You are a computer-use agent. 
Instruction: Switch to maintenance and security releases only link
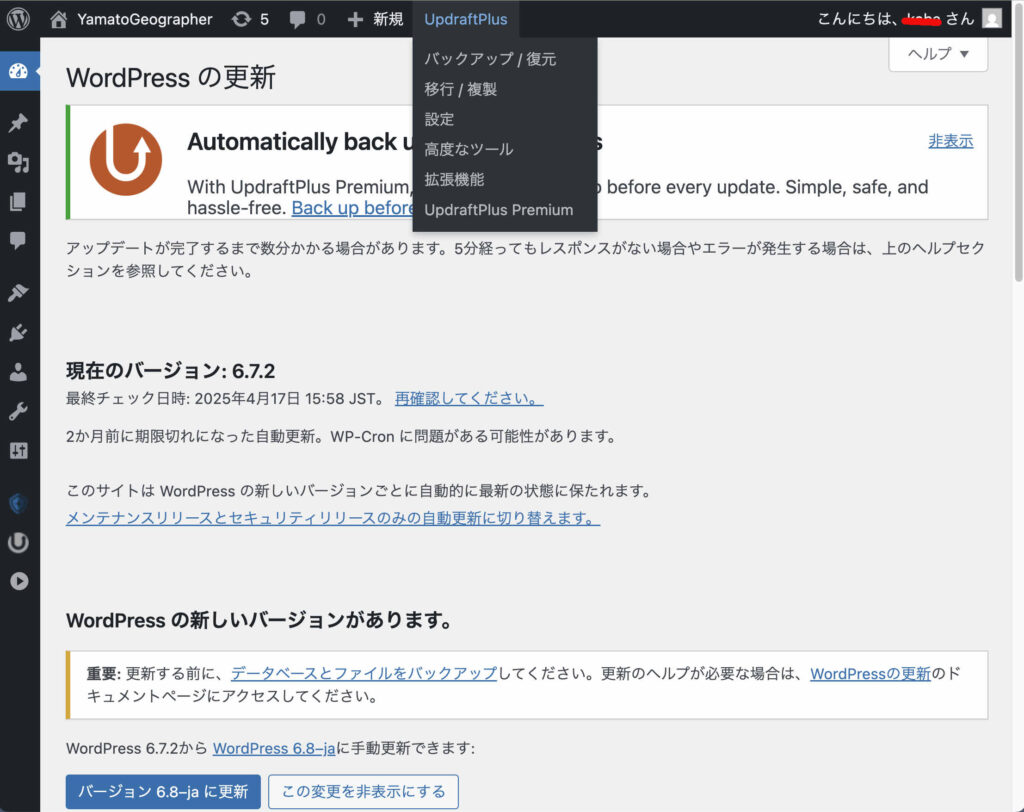coord(333,518)
